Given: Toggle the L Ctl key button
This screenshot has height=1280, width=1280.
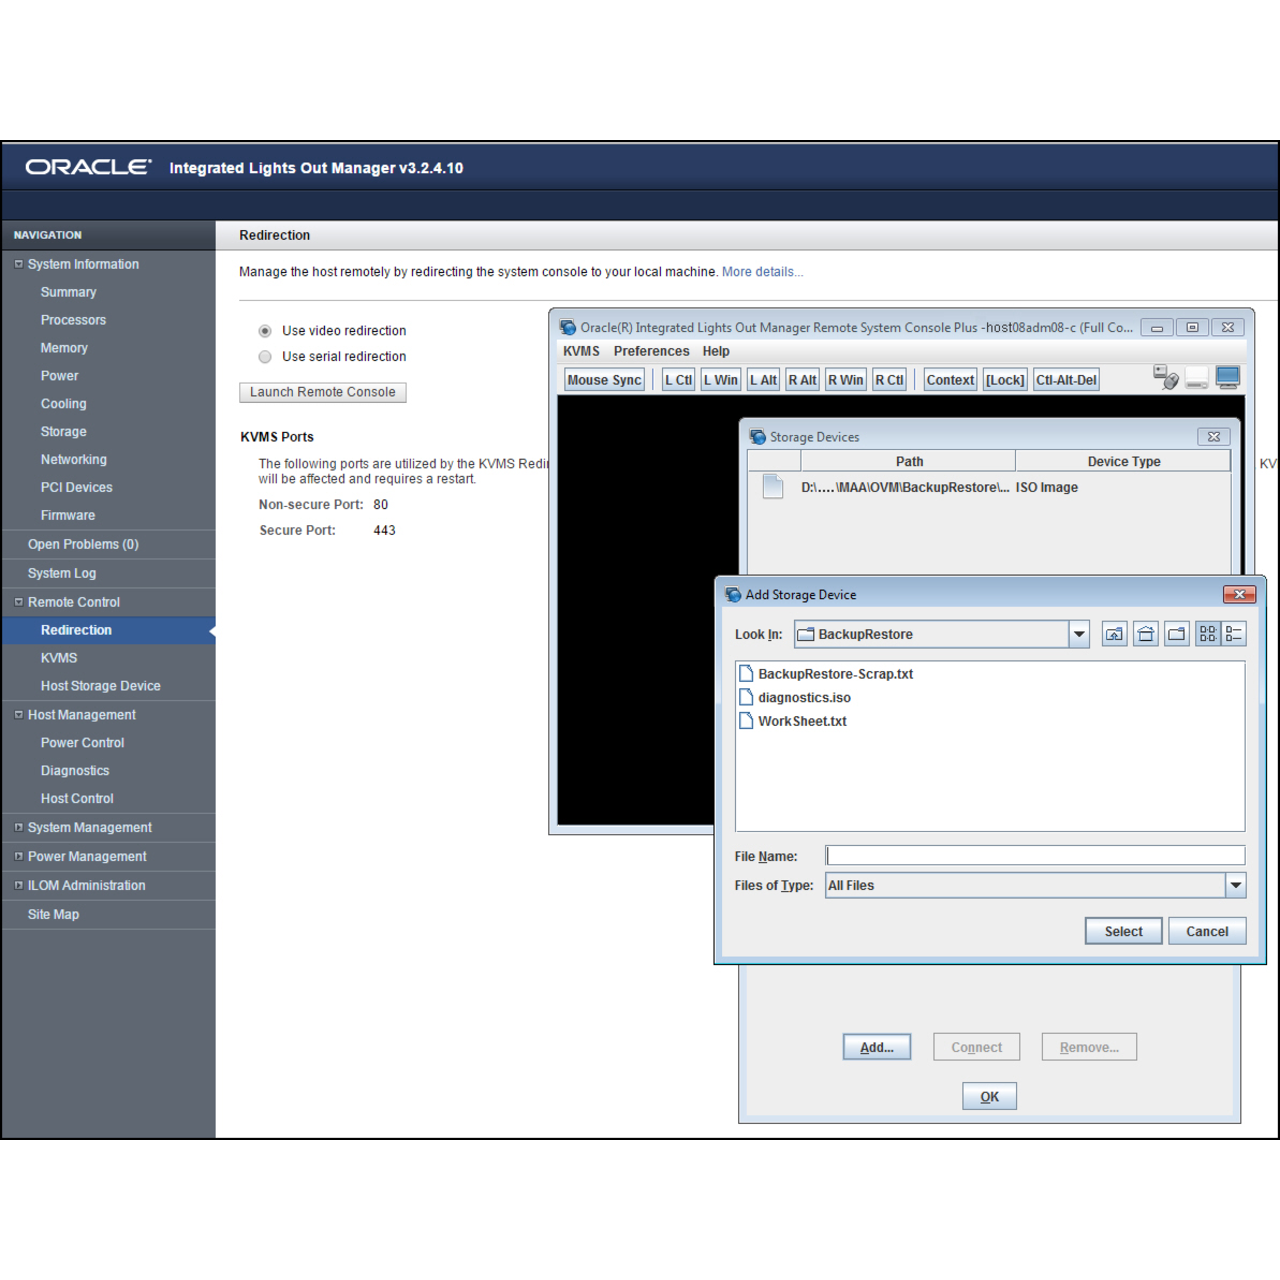Looking at the screenshot, I should [678, 380].
